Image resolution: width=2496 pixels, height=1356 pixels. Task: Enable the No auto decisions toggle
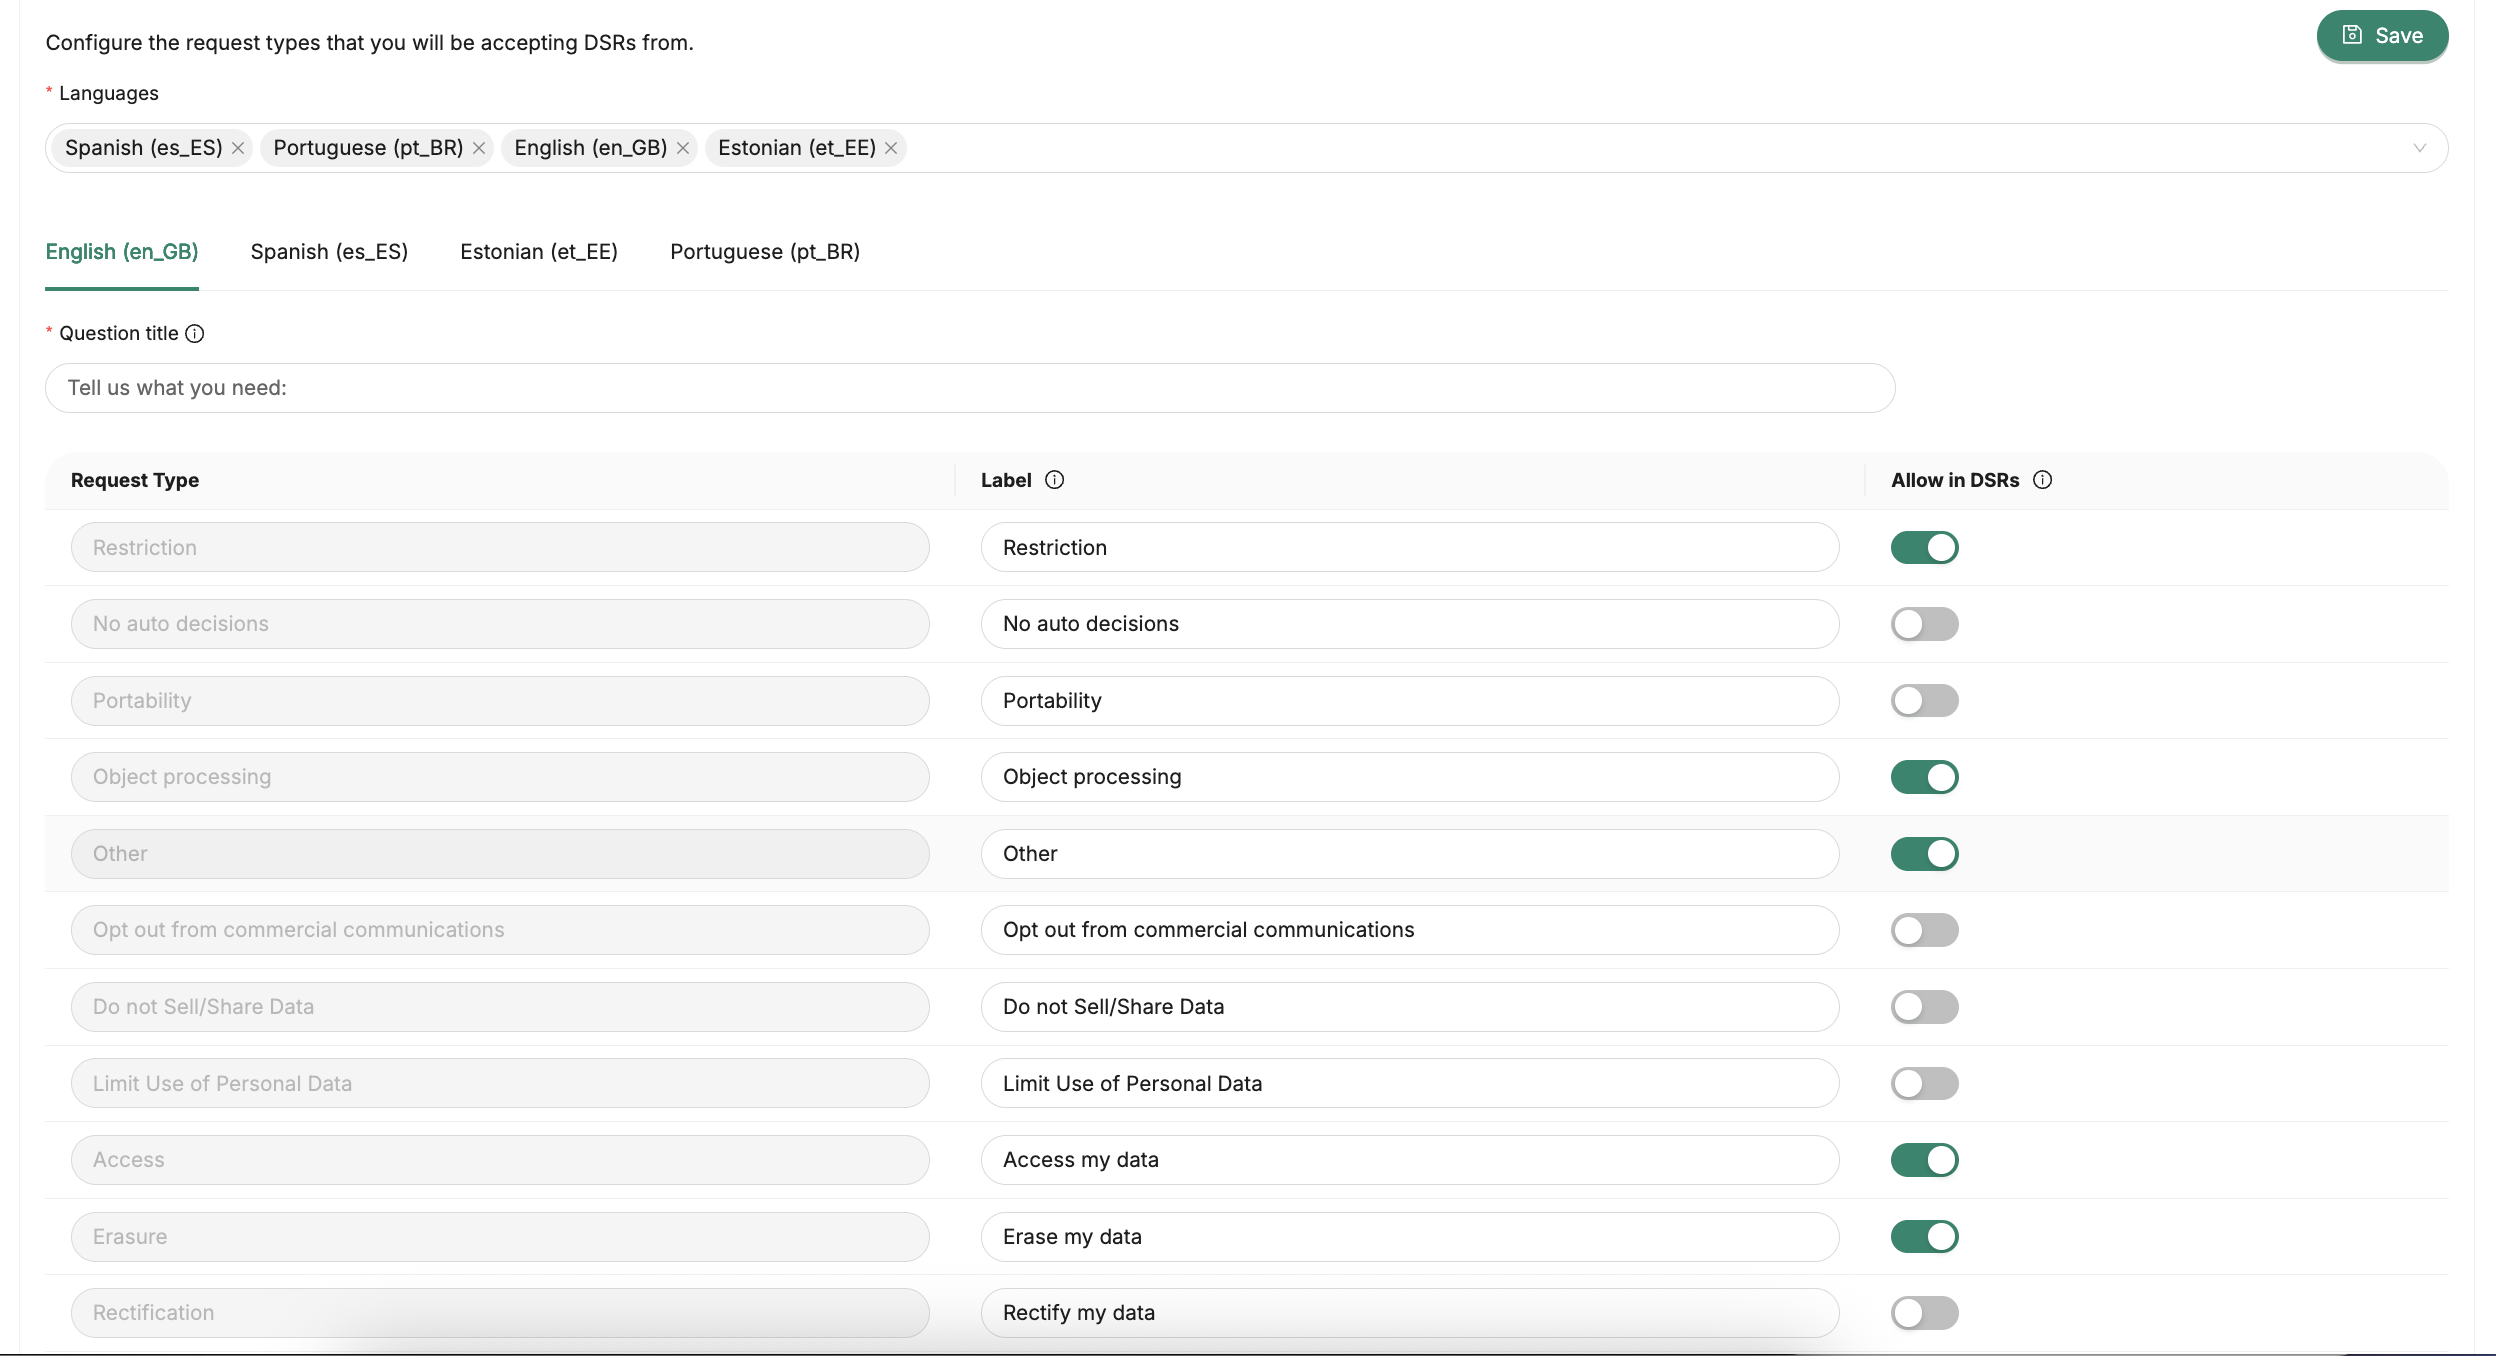pos(1924,624)
